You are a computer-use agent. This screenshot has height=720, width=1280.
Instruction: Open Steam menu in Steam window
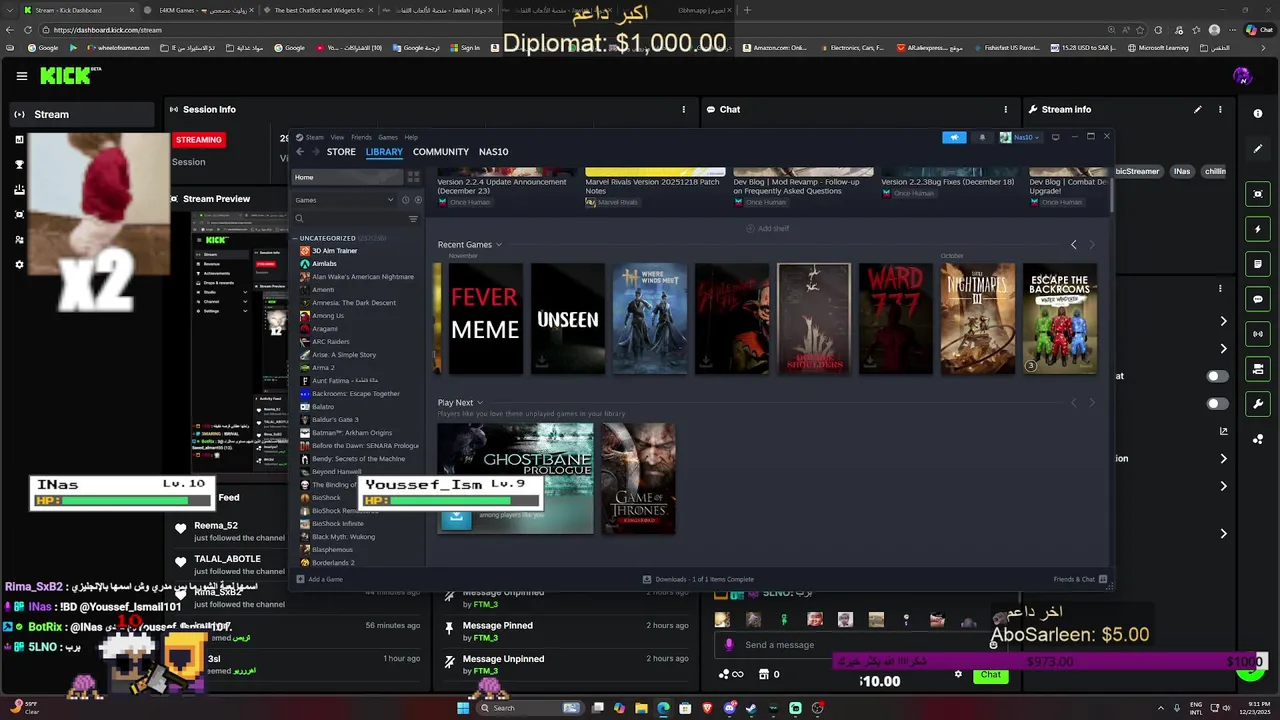pos(314,137)
